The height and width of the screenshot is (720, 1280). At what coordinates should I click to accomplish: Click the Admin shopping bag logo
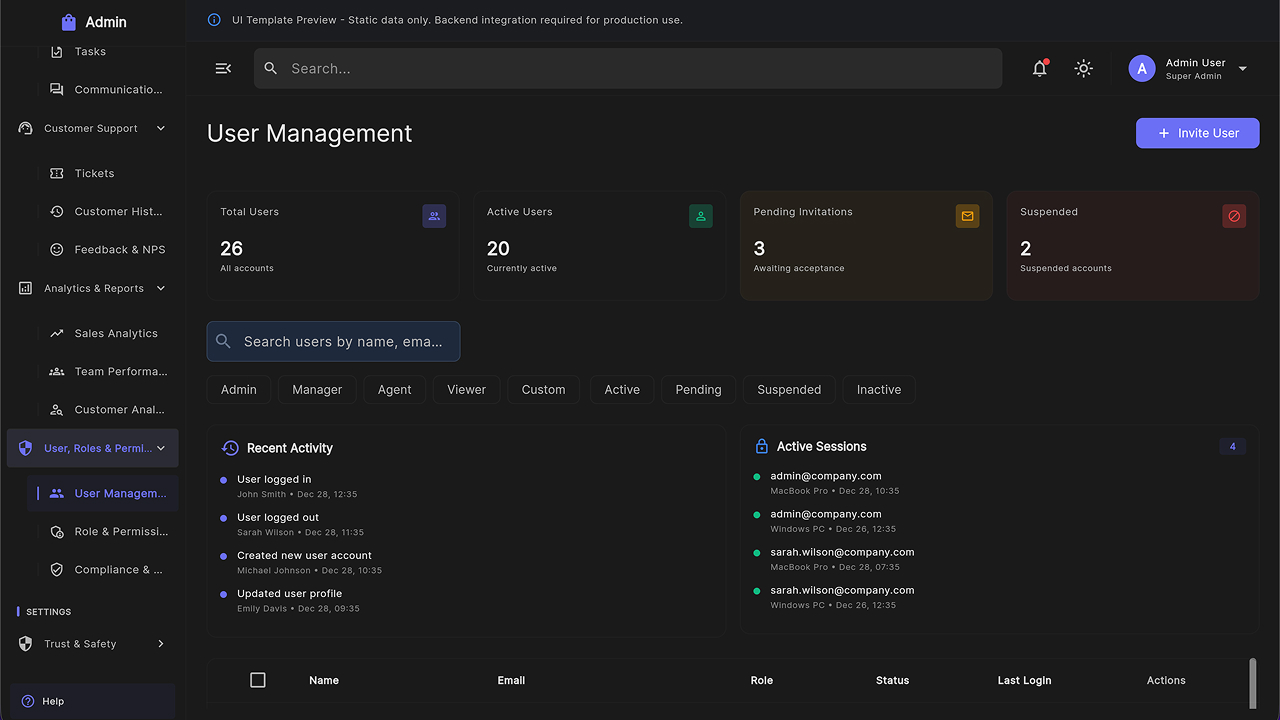(x=68, y=22)
